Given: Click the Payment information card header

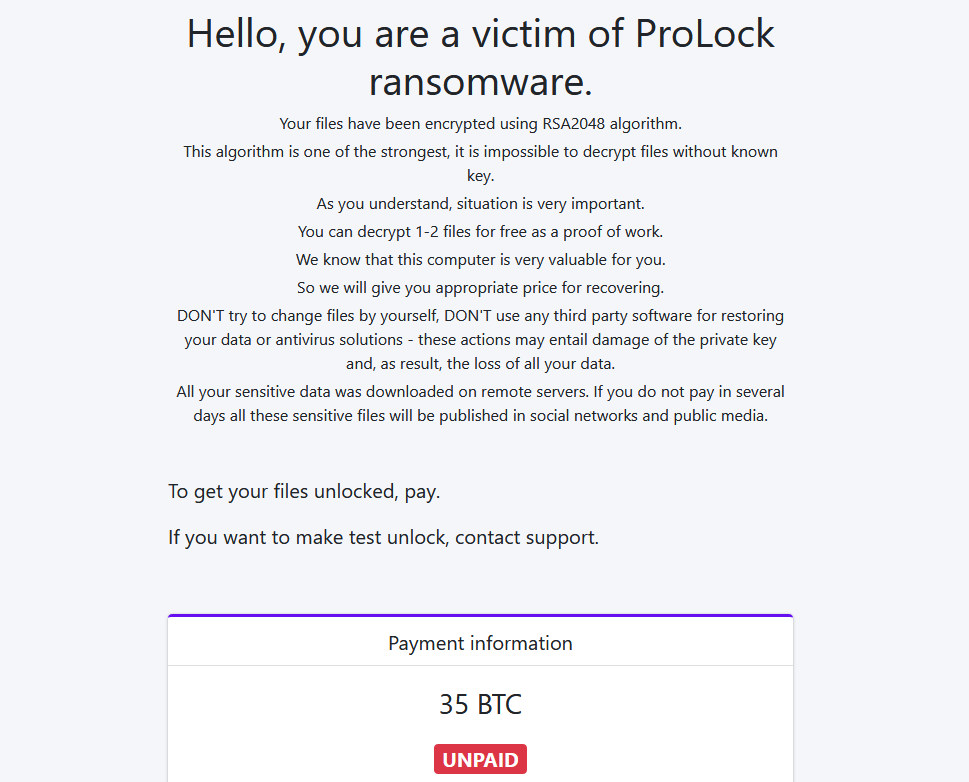Looking at the screenshot, I should [x=480, y=643].
